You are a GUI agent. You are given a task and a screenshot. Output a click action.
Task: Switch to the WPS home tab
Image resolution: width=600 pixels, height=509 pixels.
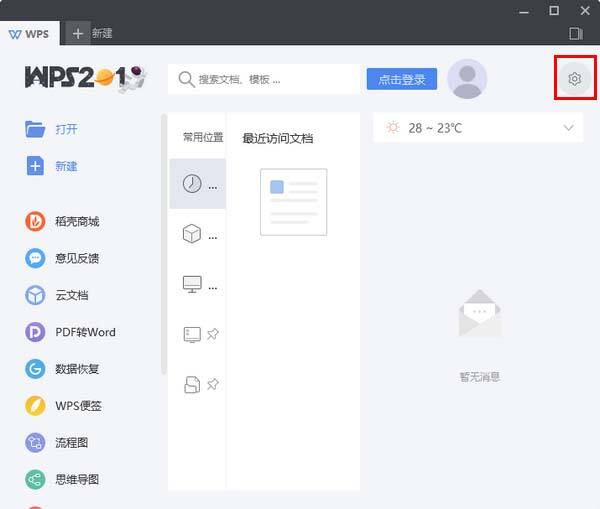click(30, 33)
